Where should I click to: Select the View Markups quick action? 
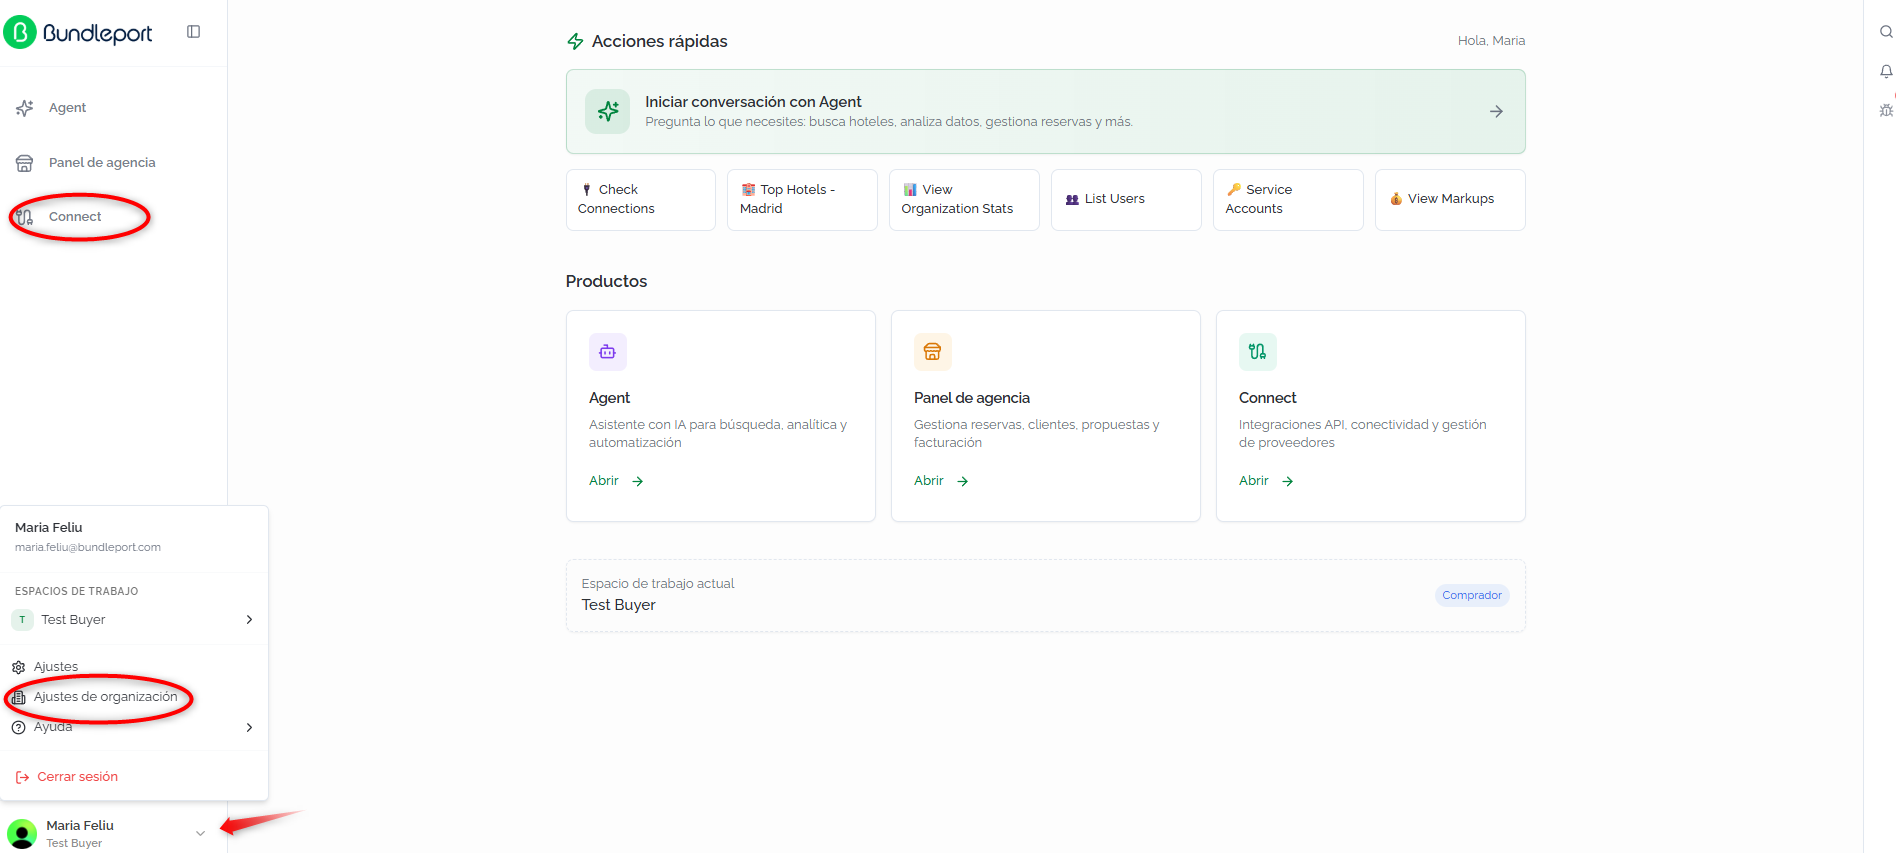click(1450, 199)
